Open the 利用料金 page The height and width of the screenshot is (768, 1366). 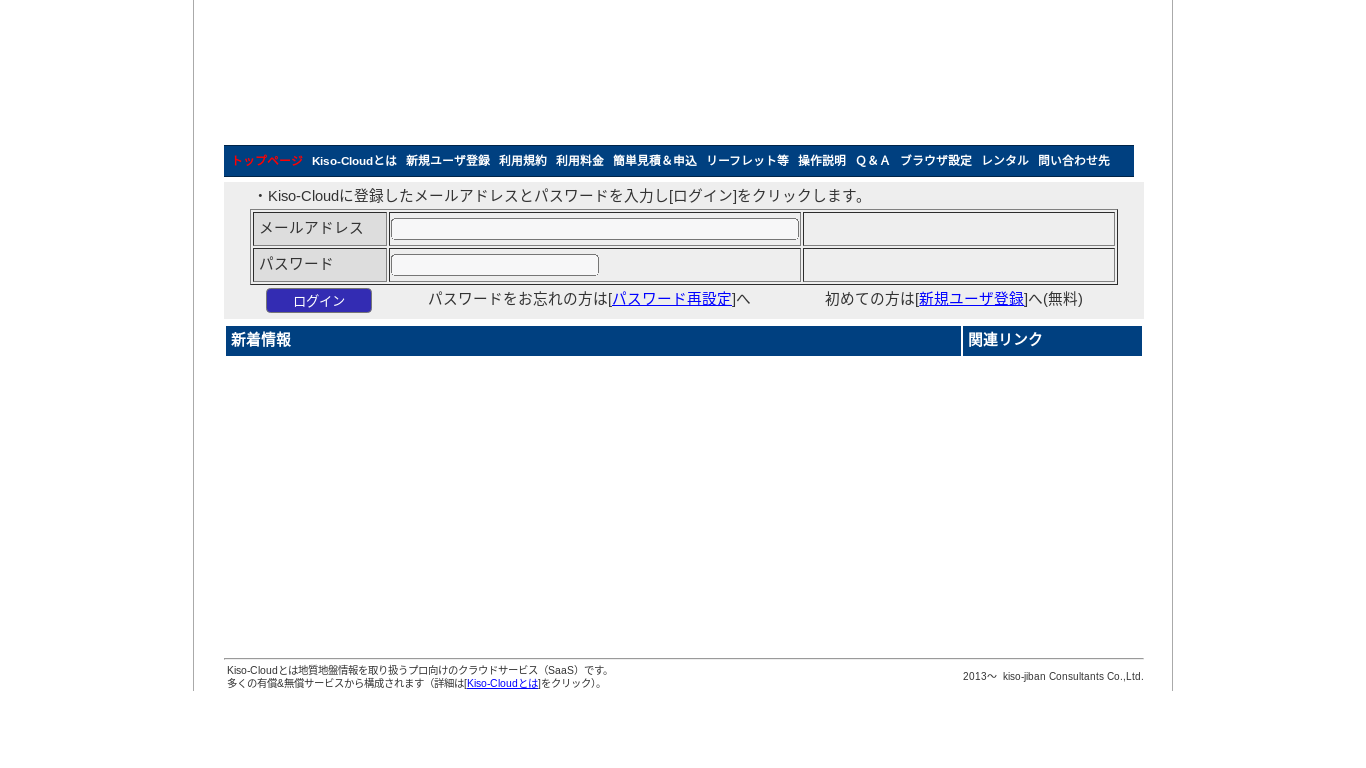tap(580, 161)
